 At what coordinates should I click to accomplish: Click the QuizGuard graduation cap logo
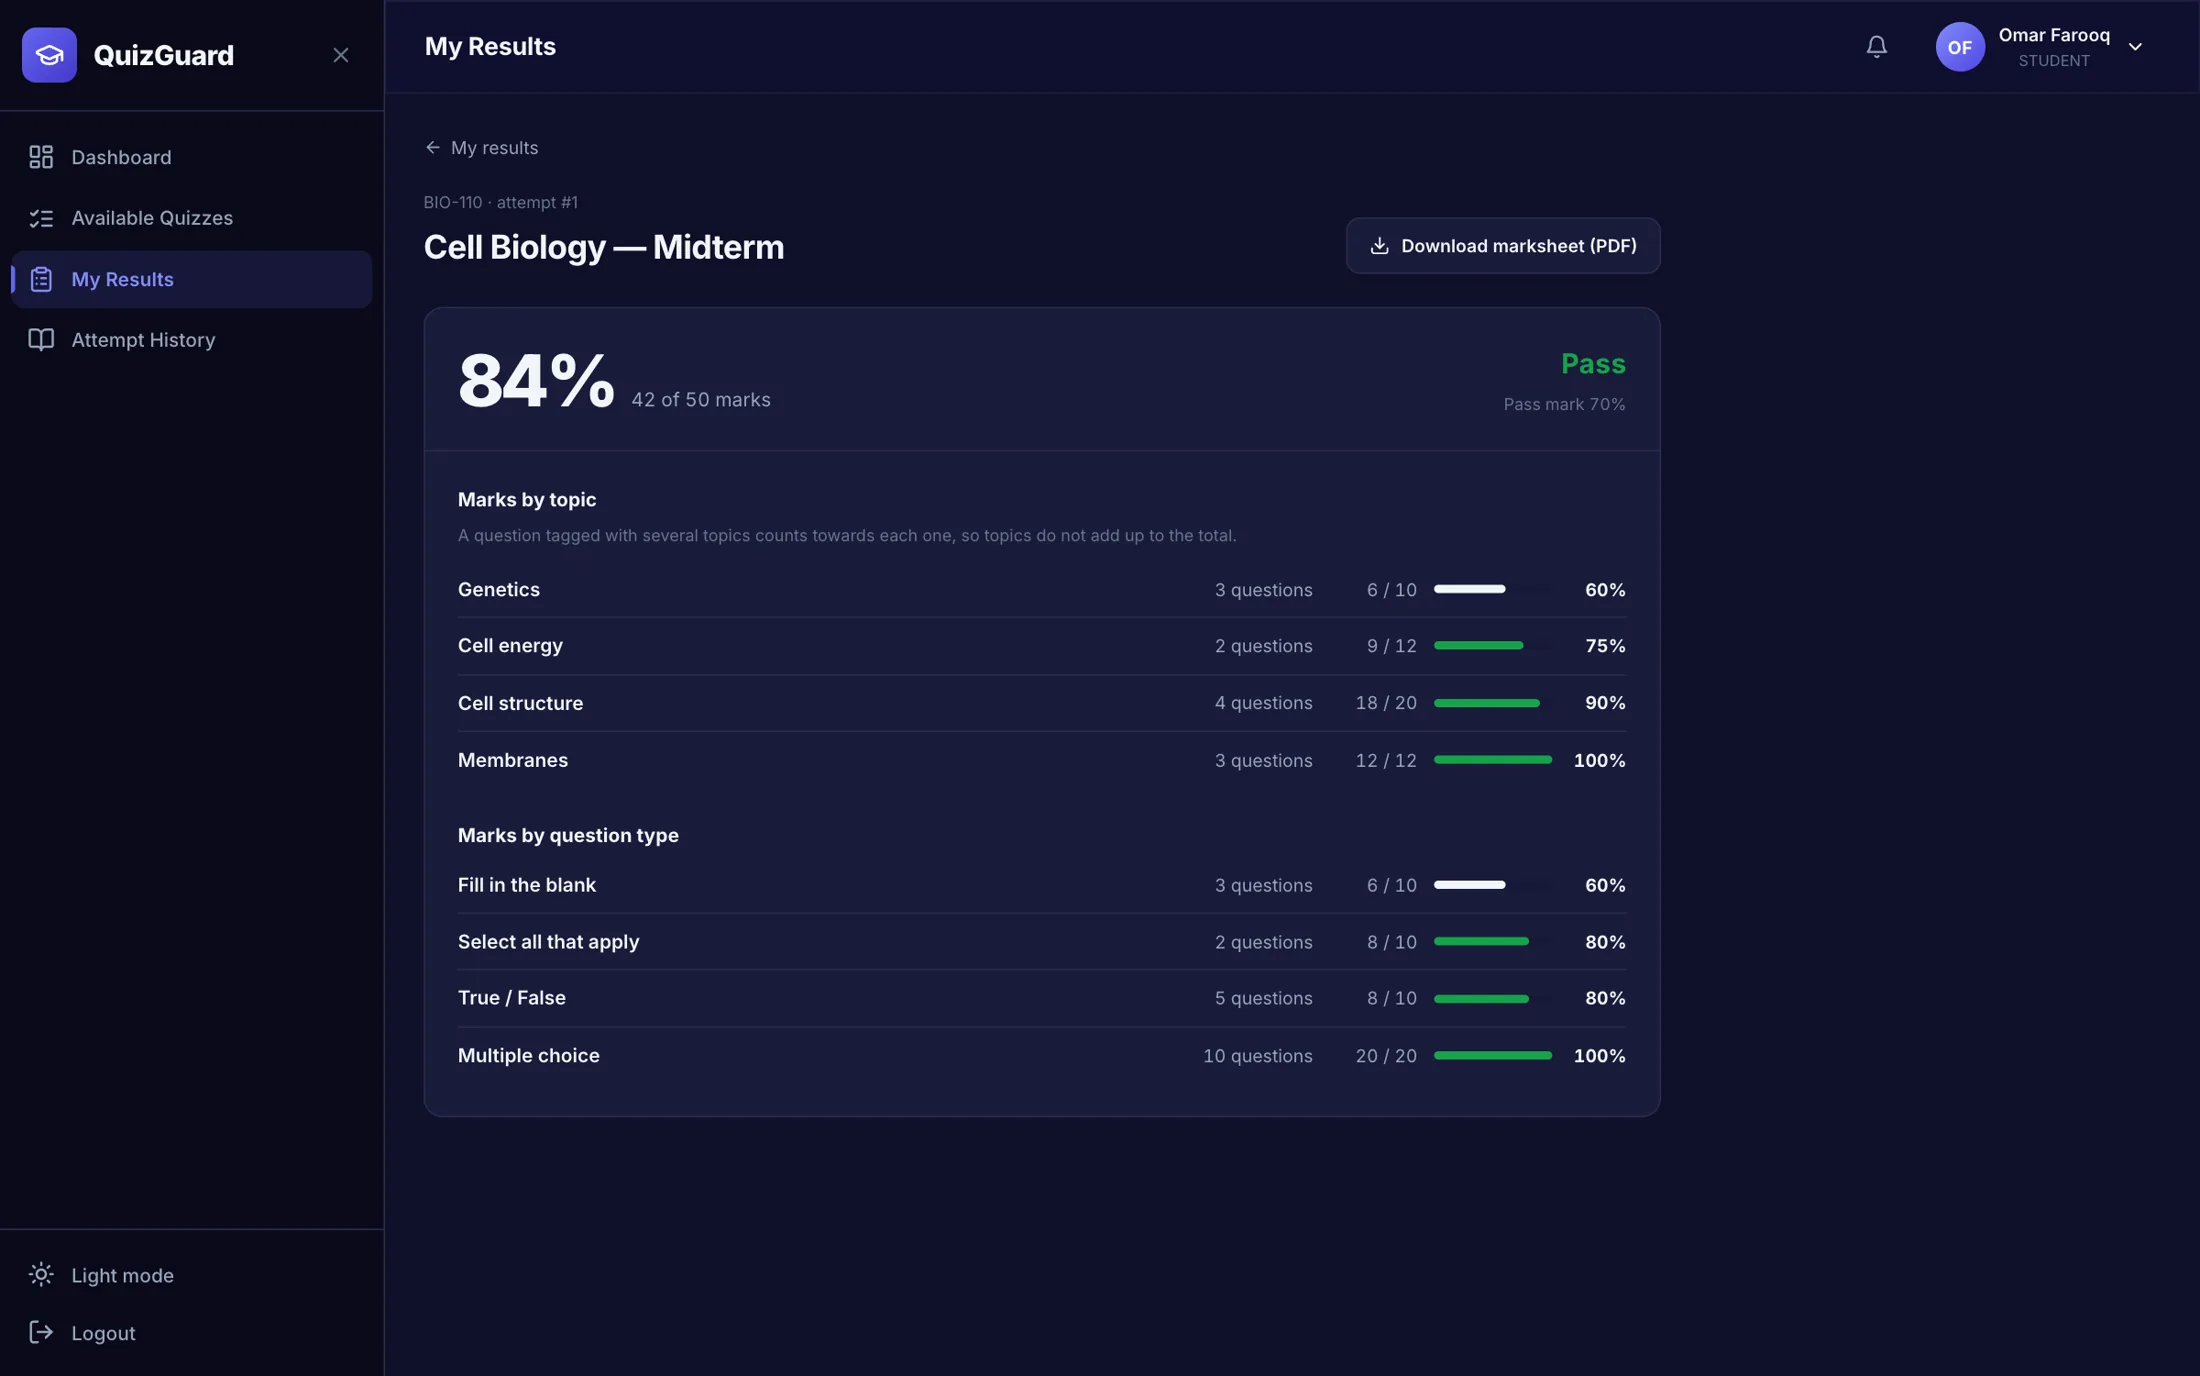click(49, 55)
